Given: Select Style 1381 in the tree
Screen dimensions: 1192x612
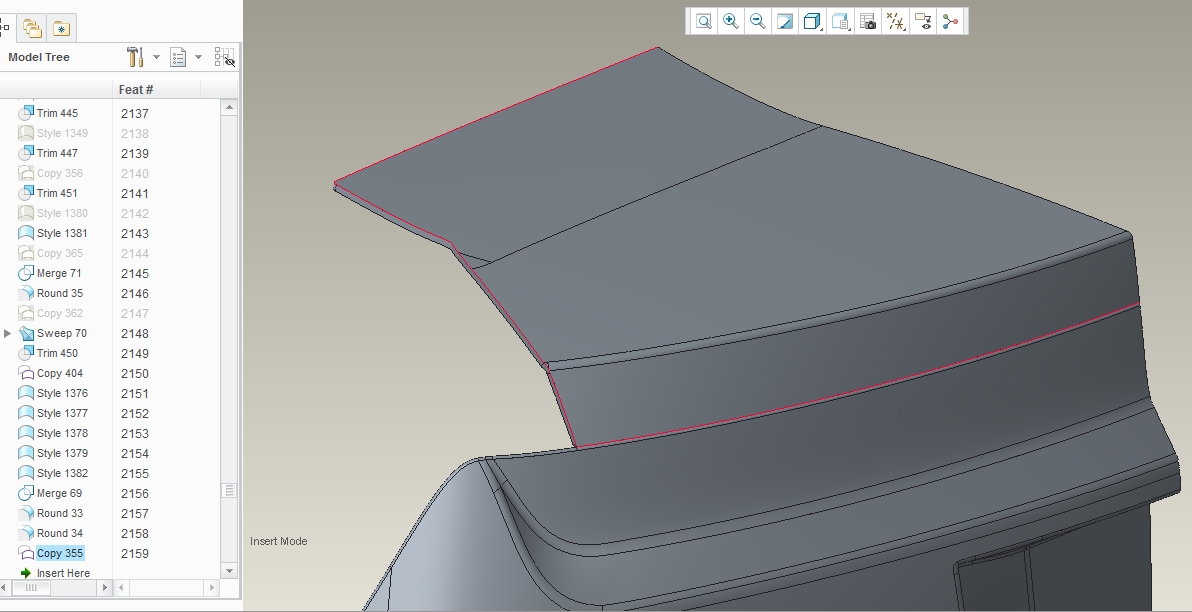Looking at the screenshot, I should tap(62, 233).
